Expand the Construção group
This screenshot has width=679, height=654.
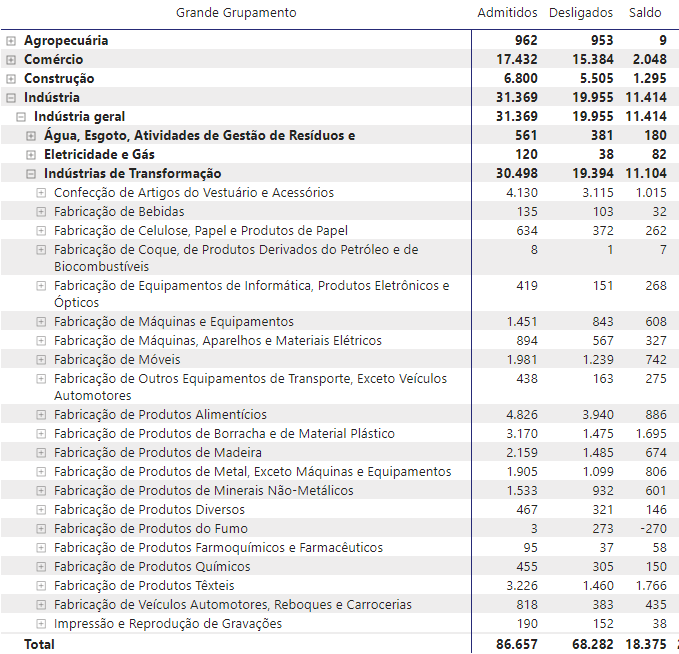tap(11, 79)
